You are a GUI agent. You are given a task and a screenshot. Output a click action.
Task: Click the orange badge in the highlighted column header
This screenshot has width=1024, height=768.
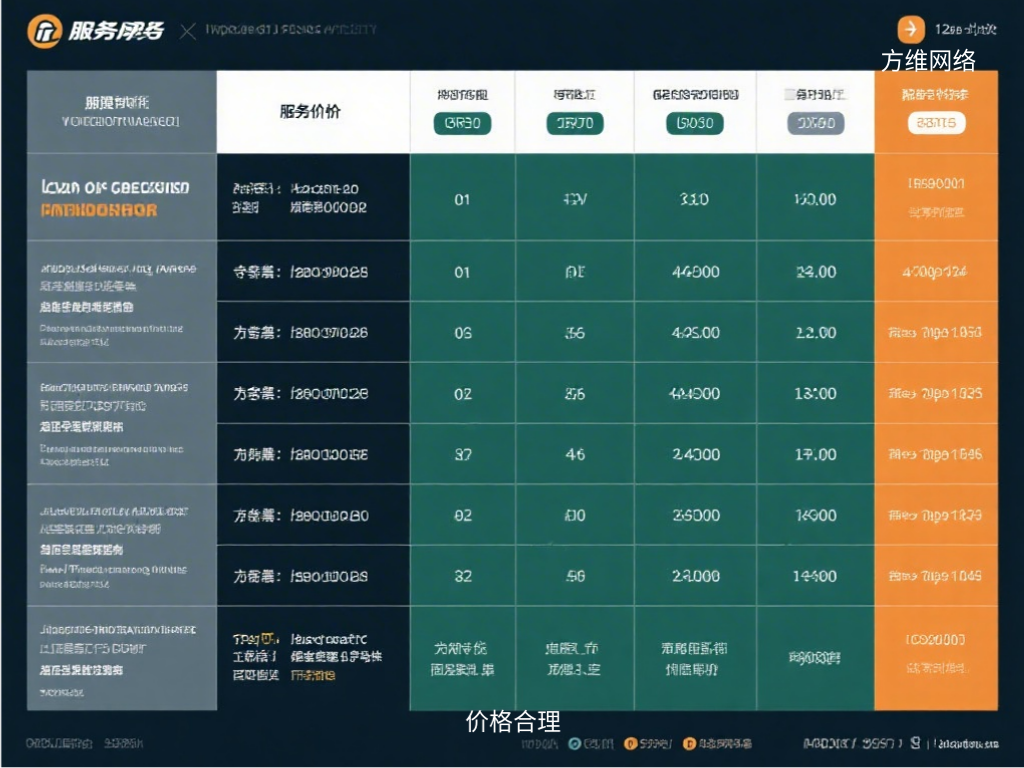pyautogui.click(x=937, y=124)
